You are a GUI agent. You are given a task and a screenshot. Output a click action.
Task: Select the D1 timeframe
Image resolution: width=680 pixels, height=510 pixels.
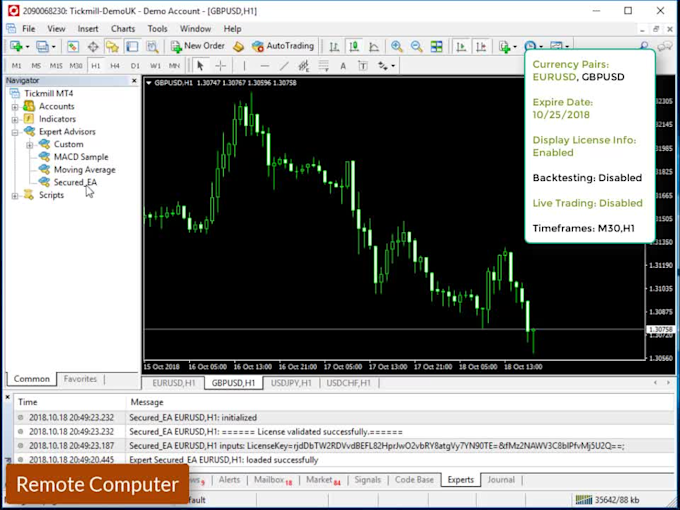point(135,66)
